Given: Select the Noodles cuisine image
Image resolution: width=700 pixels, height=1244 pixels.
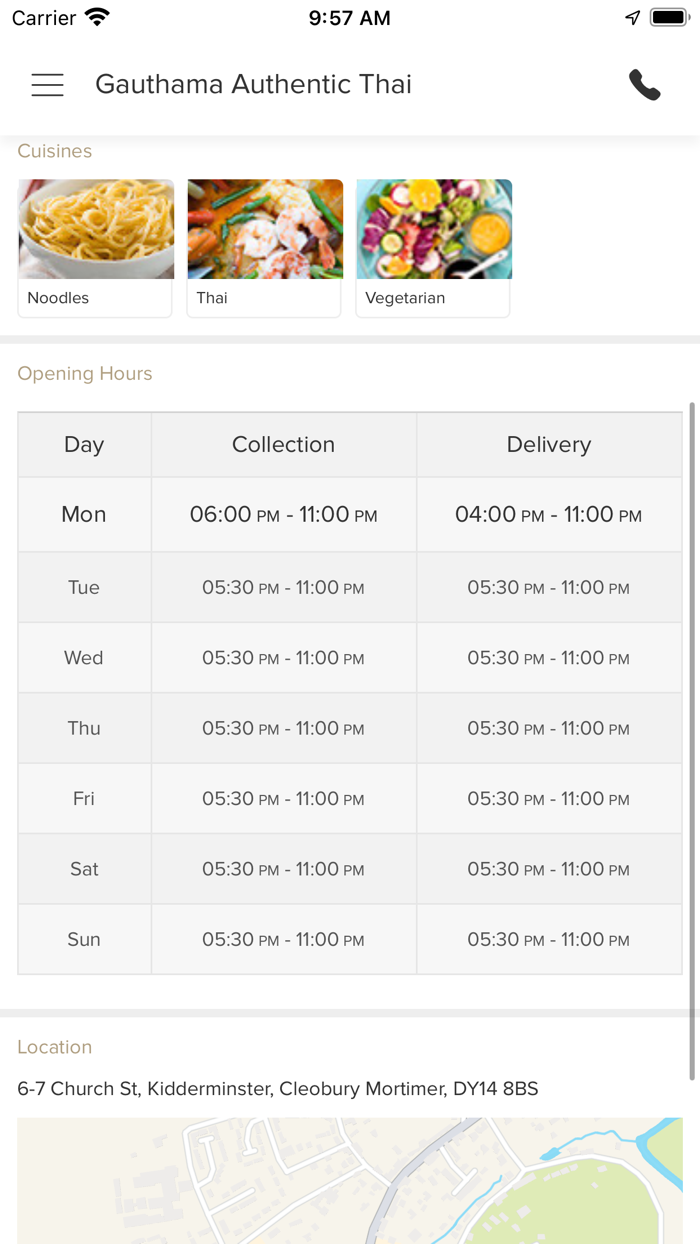Looking at the screenshot, I should 96,229.
